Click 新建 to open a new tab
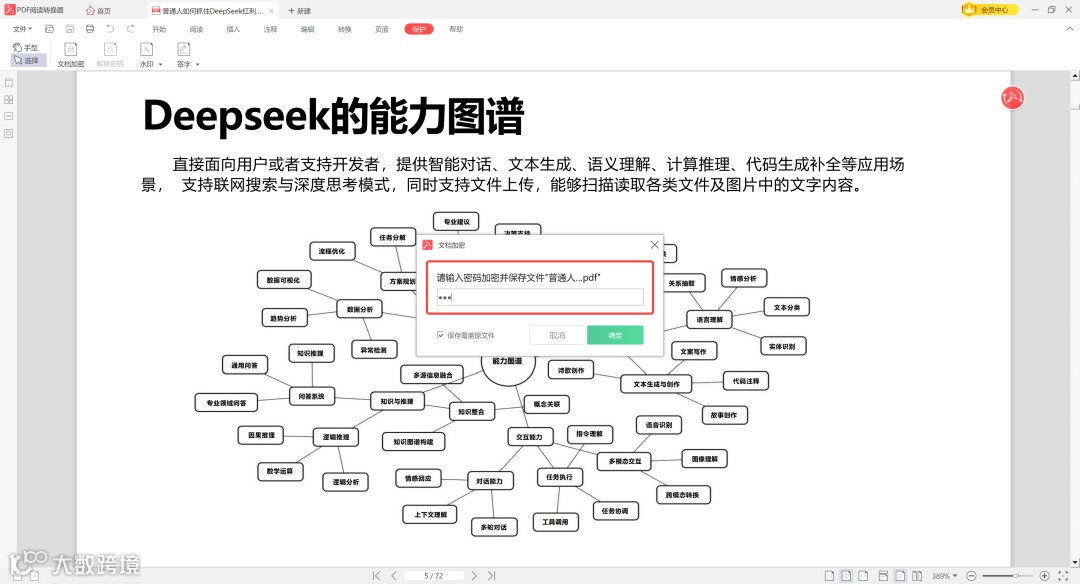This screenshot has height=584, width=1080. [300, 11]
